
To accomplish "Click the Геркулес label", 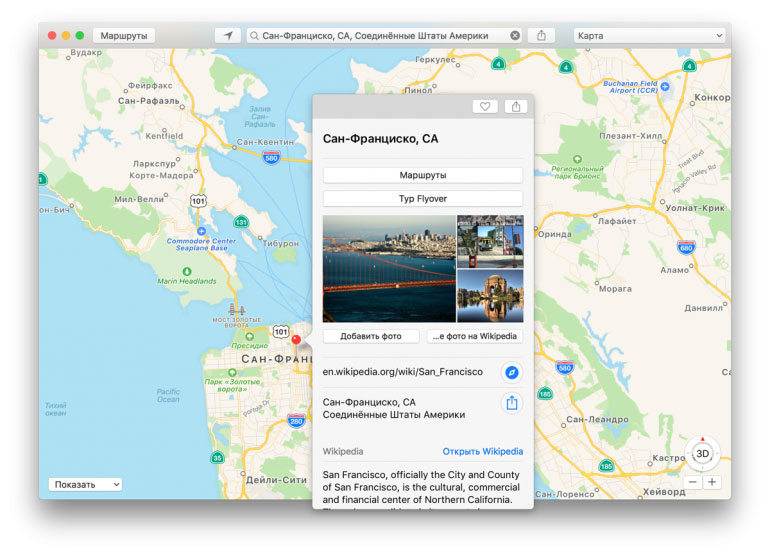I will pyautogui.click(x=435, y=59).
